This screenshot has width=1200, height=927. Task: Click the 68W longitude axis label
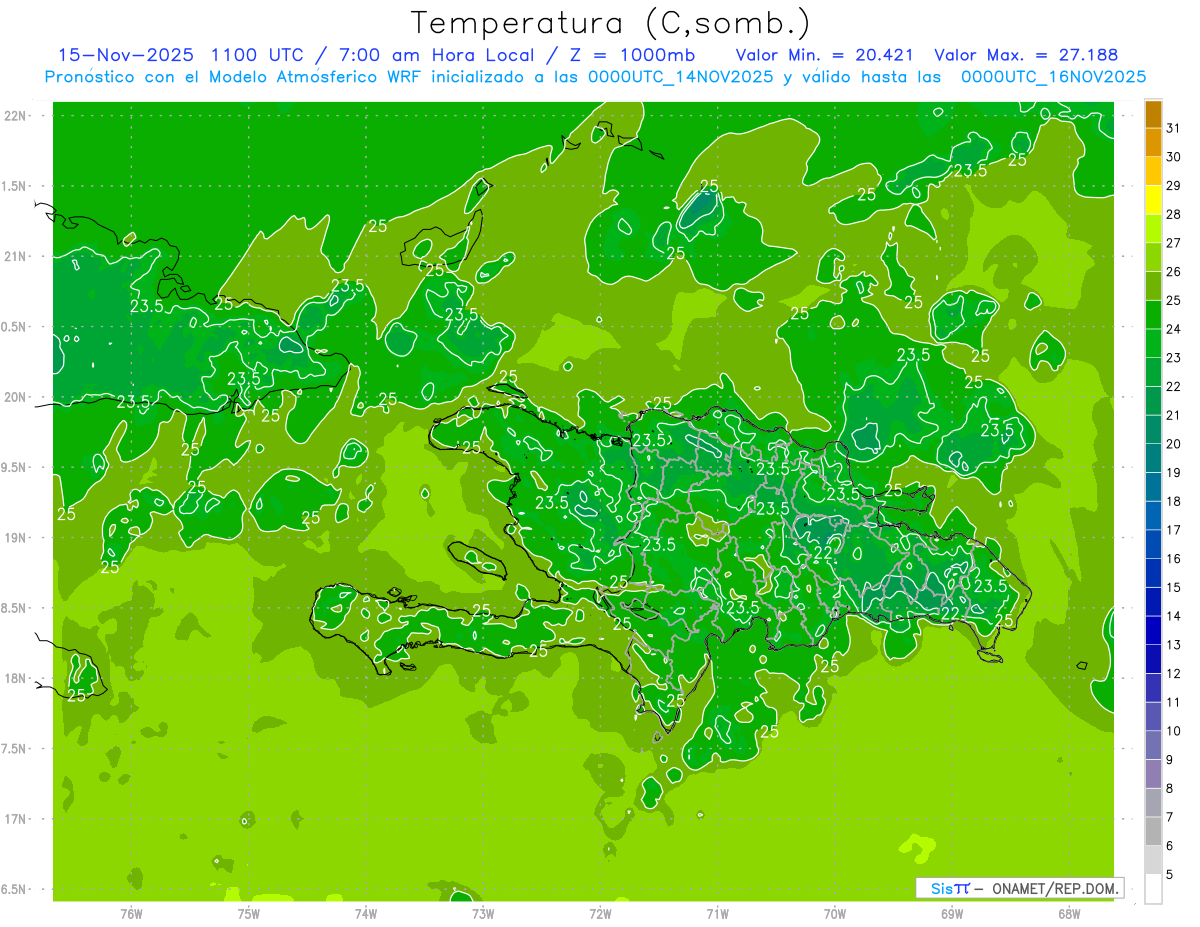click(1069, 914)
